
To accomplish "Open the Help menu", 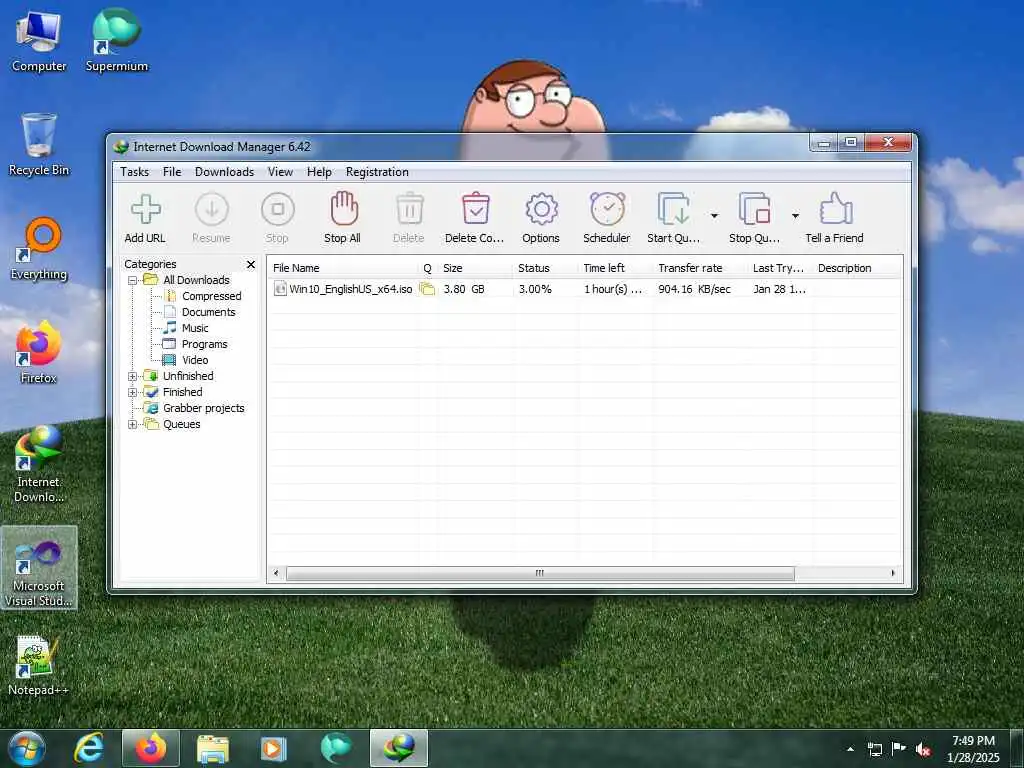I will 319,172.
